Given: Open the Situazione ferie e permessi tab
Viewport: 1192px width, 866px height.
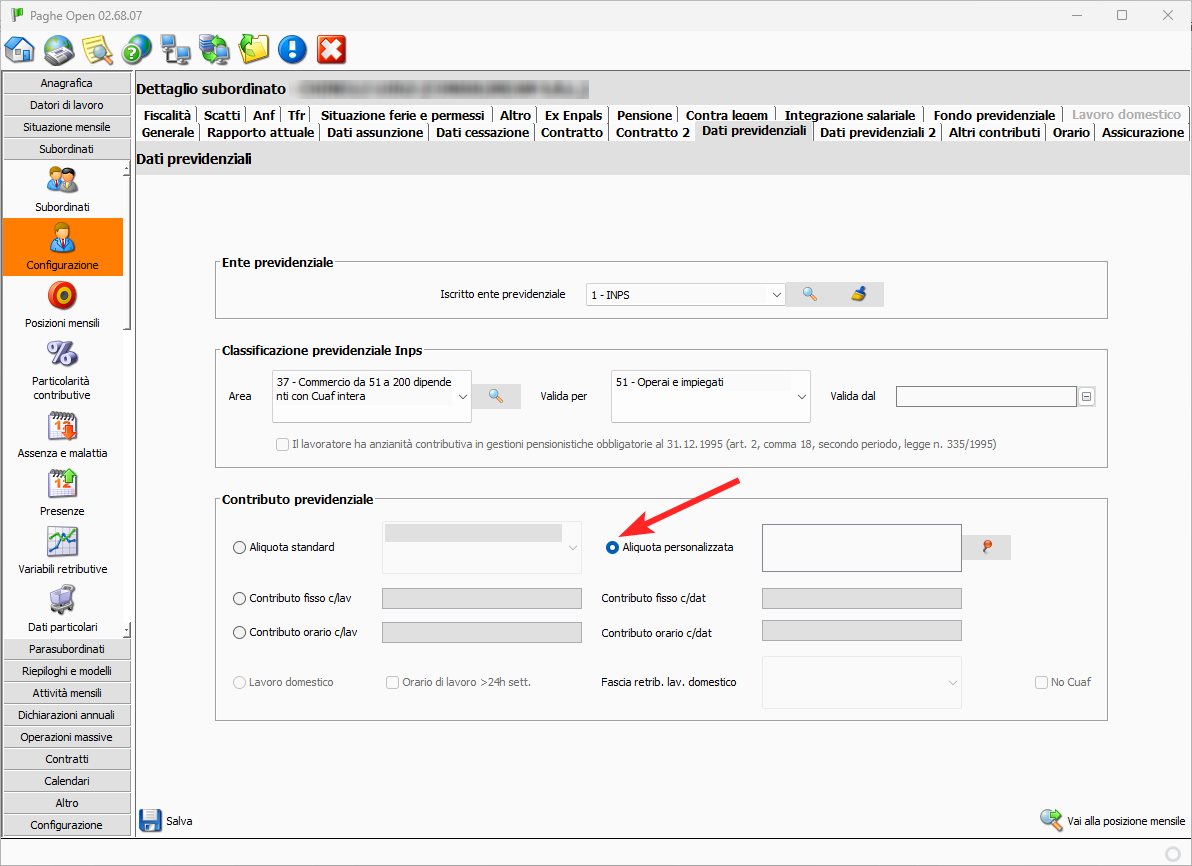Looking at the screenshot, I should tap(402, 115).
